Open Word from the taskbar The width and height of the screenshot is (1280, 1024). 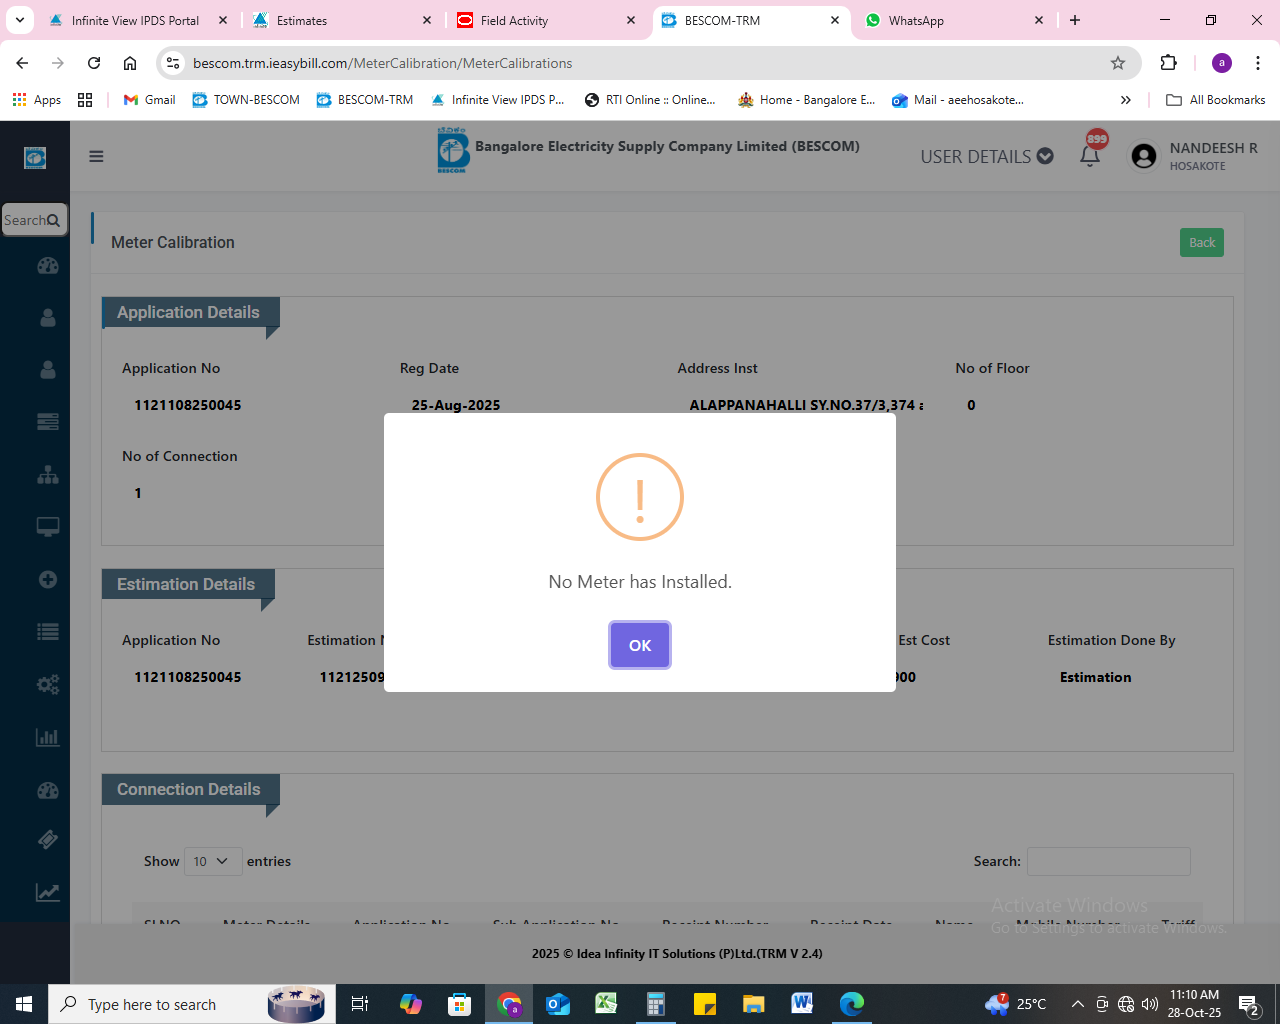pos(802,1004)
